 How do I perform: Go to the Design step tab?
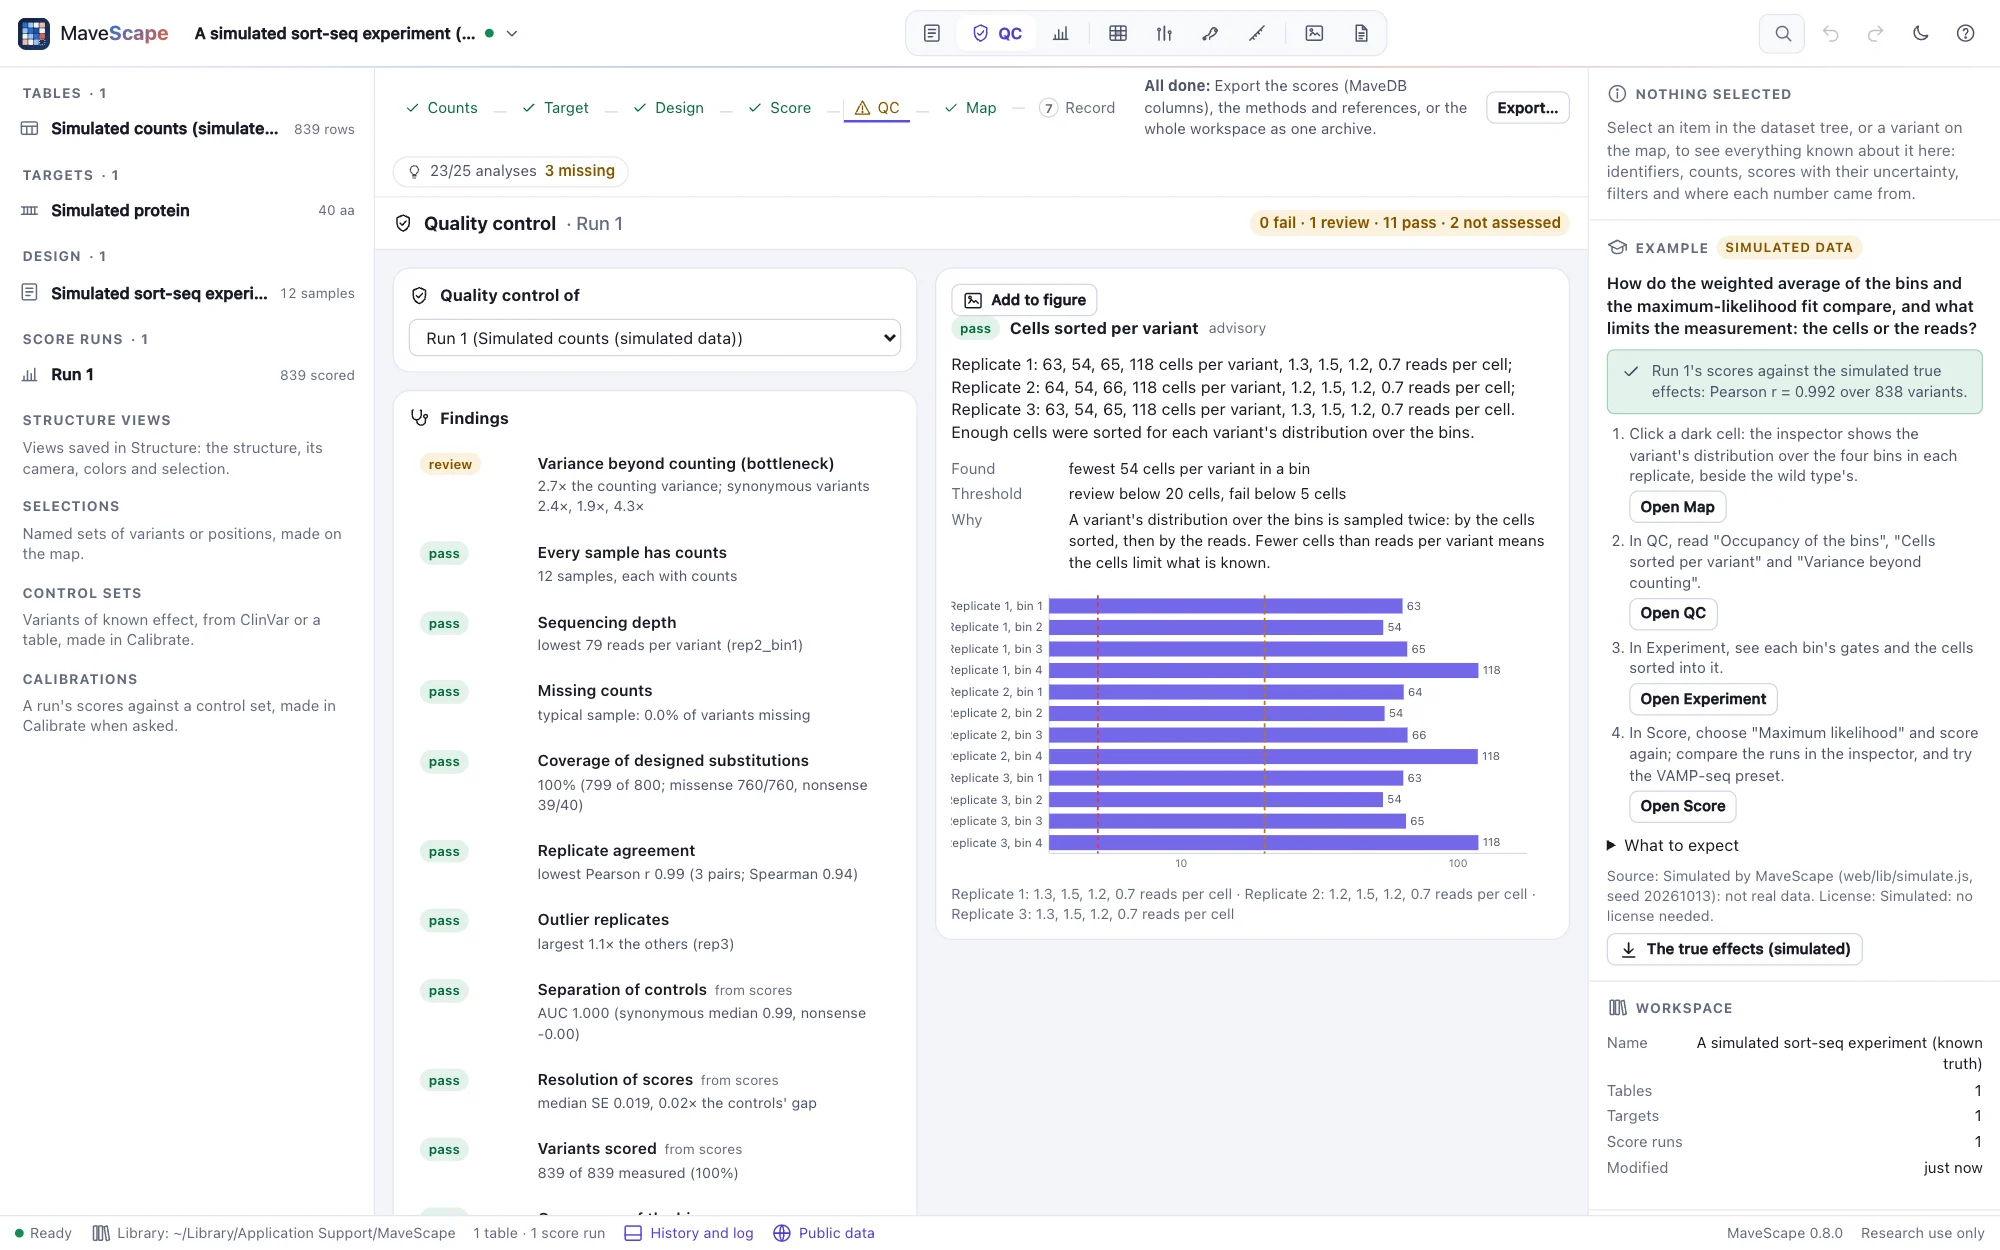(668, 108)
